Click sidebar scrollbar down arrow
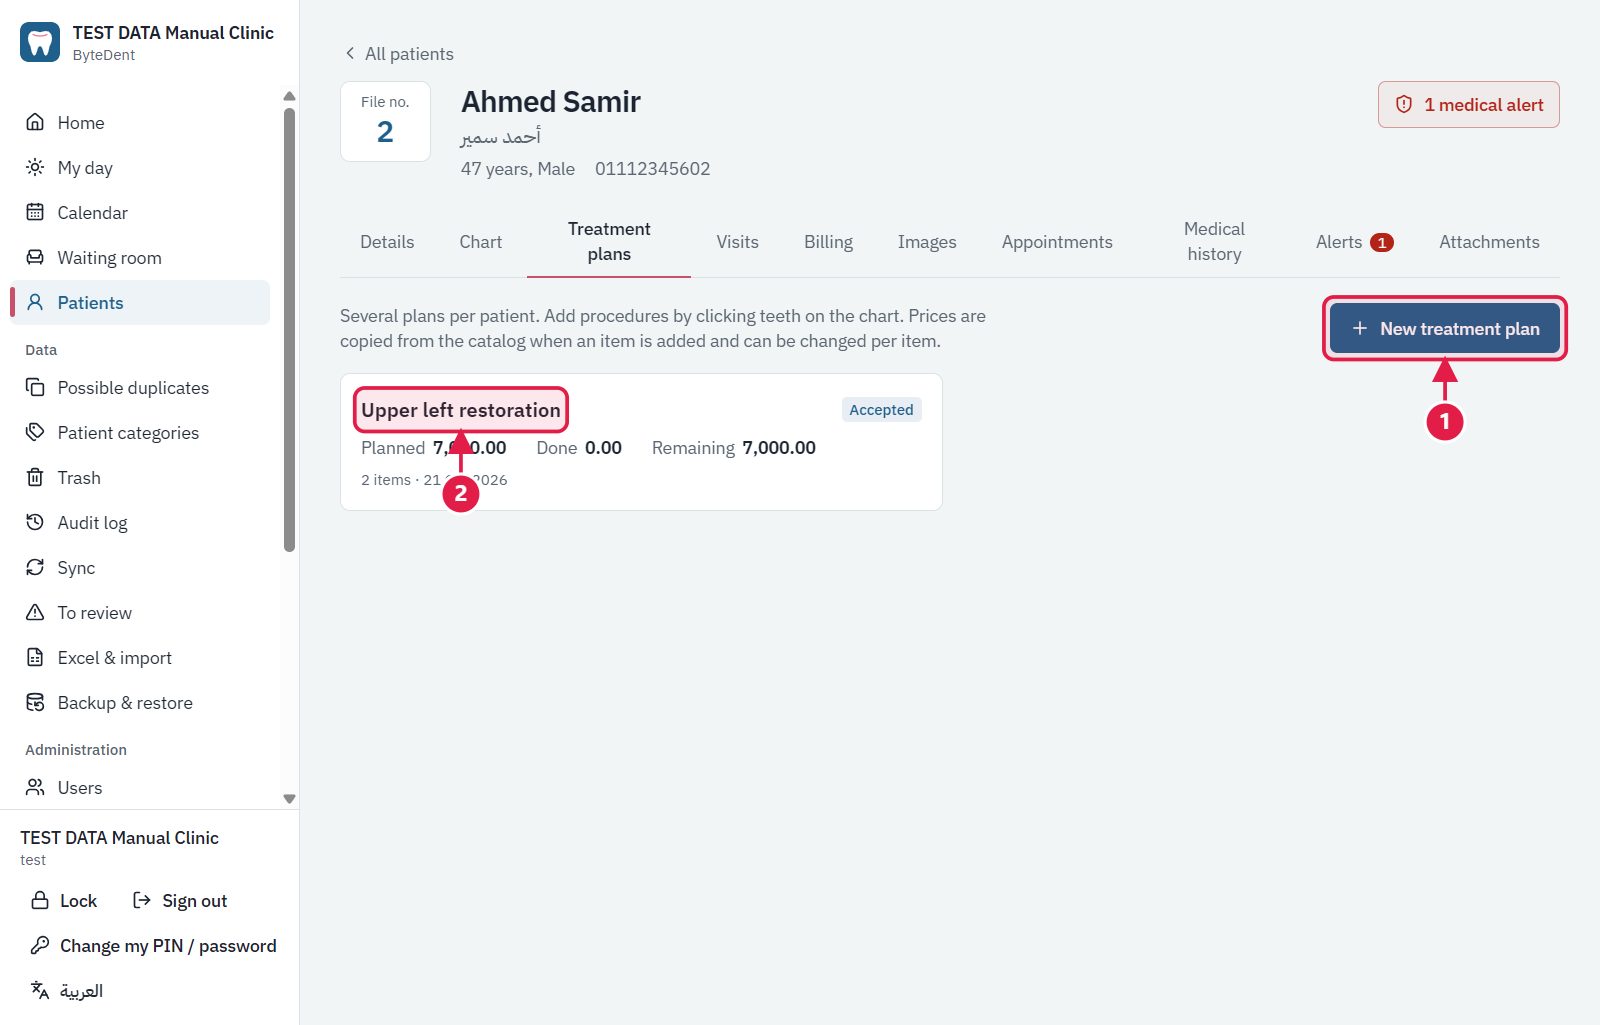 coord(289,799)
